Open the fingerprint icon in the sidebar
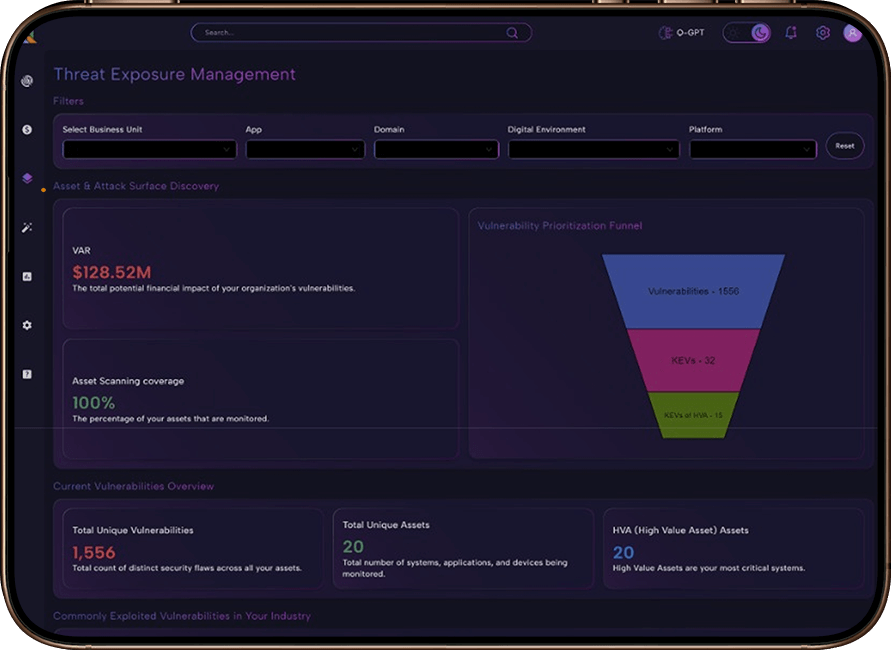 pos(27,81)
